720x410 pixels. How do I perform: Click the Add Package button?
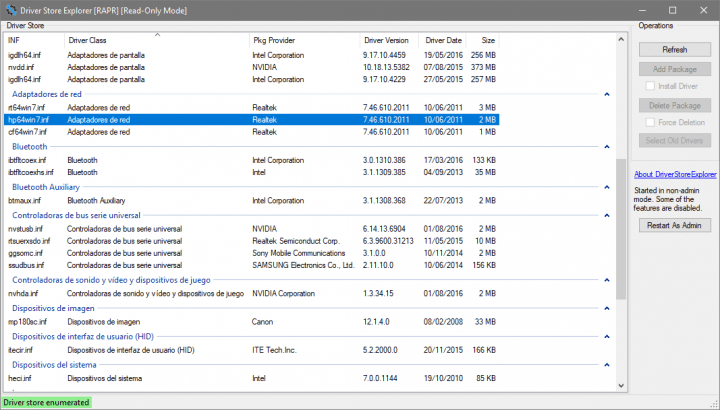675,69
